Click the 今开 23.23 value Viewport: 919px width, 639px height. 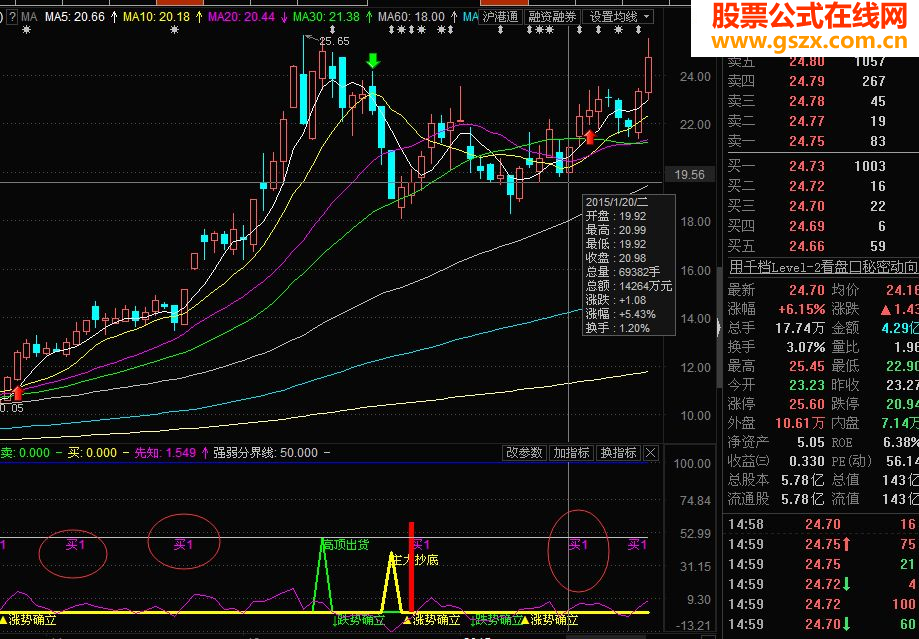pos(807,385)
